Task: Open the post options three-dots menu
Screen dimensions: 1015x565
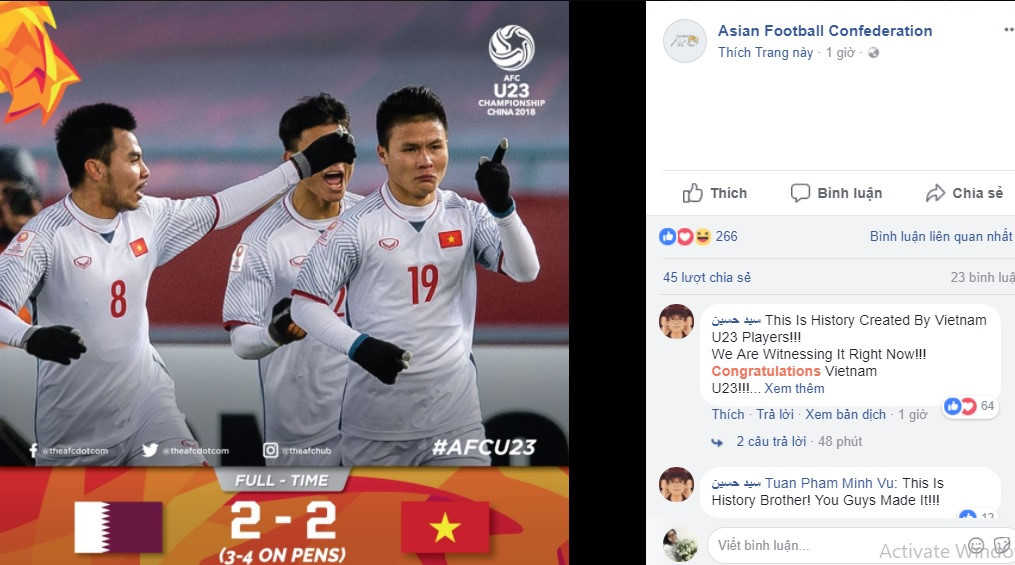Action: pyautogui.click(x=1009, y=30)
